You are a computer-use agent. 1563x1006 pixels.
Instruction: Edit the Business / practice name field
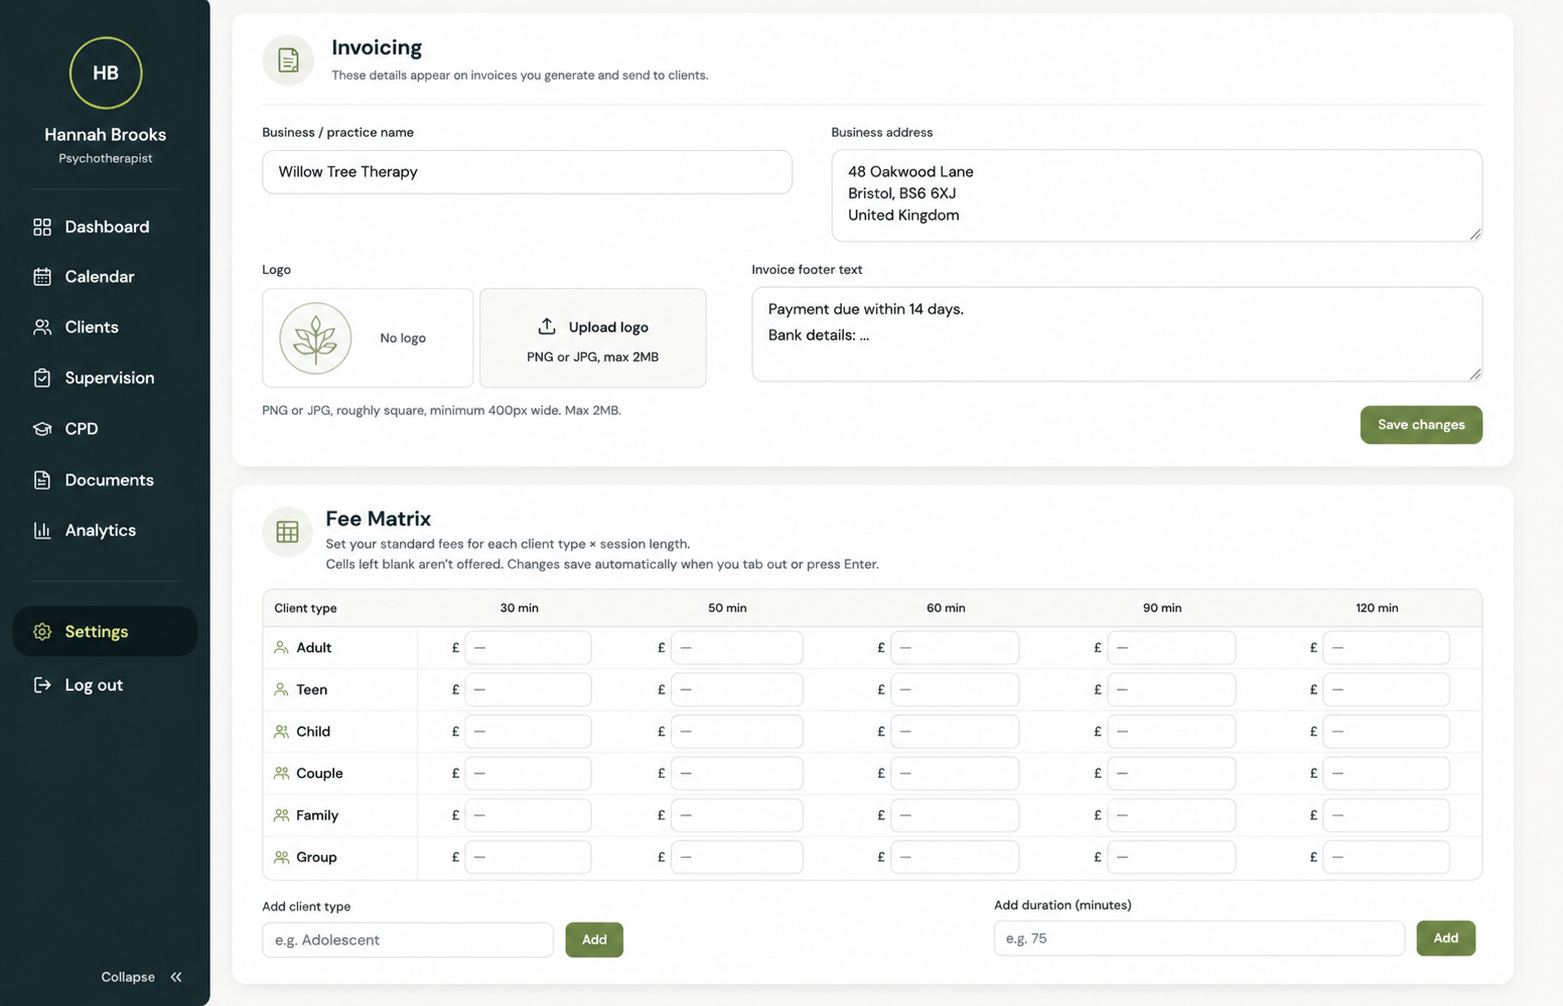(x=527, y=172)
